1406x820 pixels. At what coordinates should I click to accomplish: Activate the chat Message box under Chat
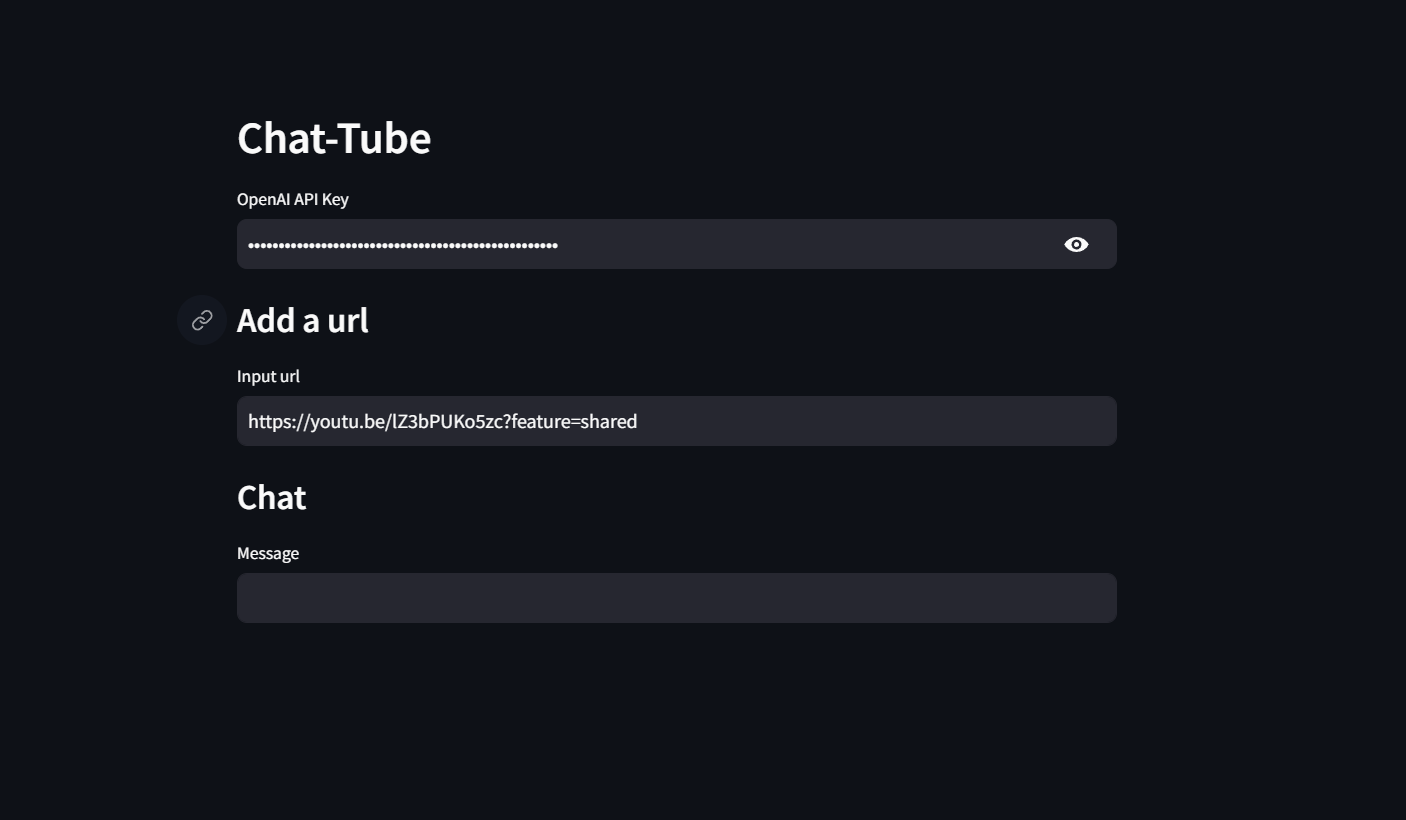click(677, 598)
